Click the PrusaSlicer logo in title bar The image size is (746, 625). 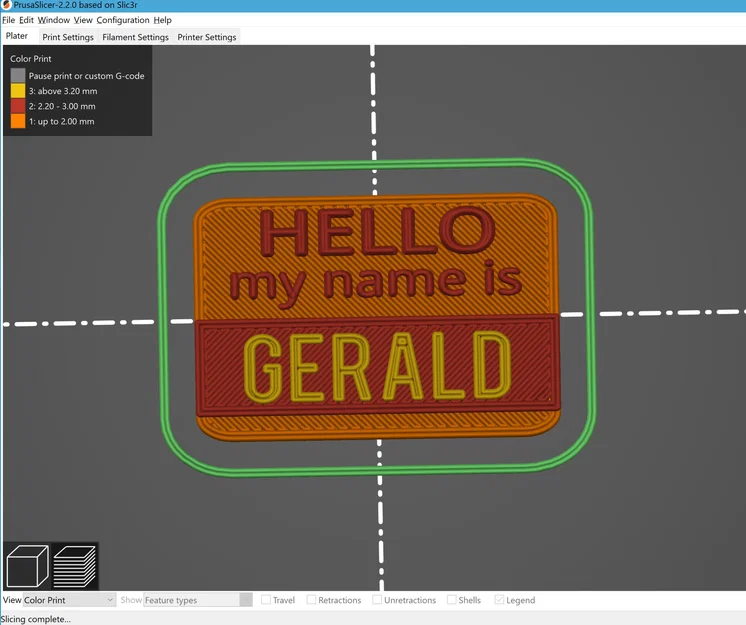click(6, 5)
